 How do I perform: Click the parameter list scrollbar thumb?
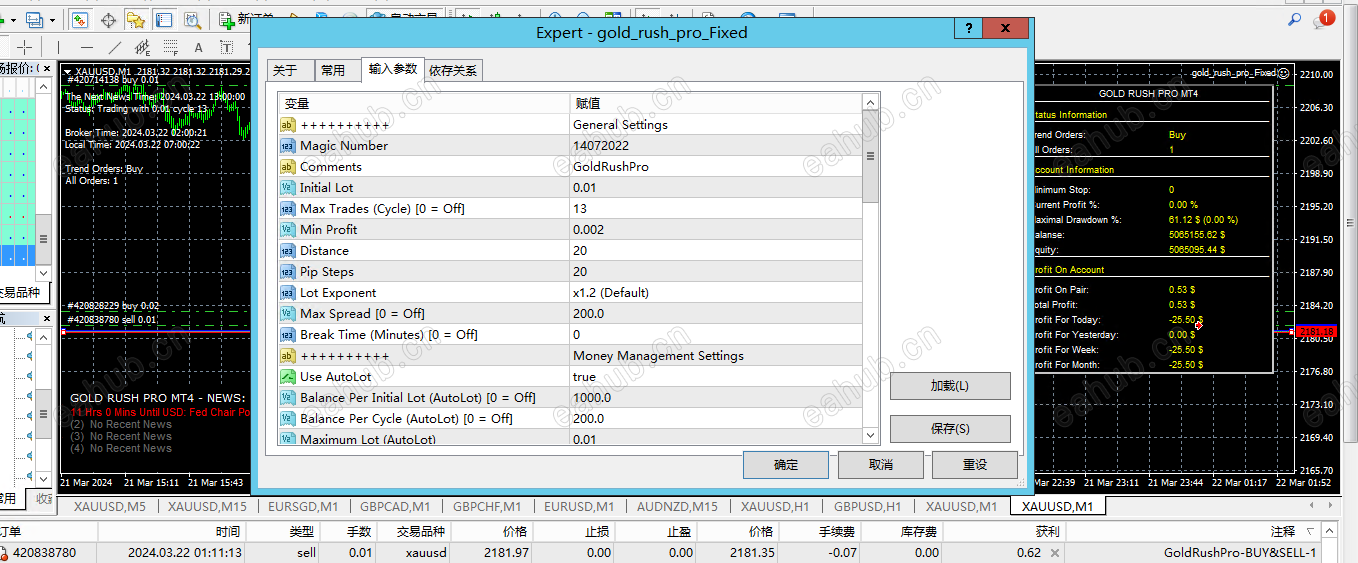870,156
